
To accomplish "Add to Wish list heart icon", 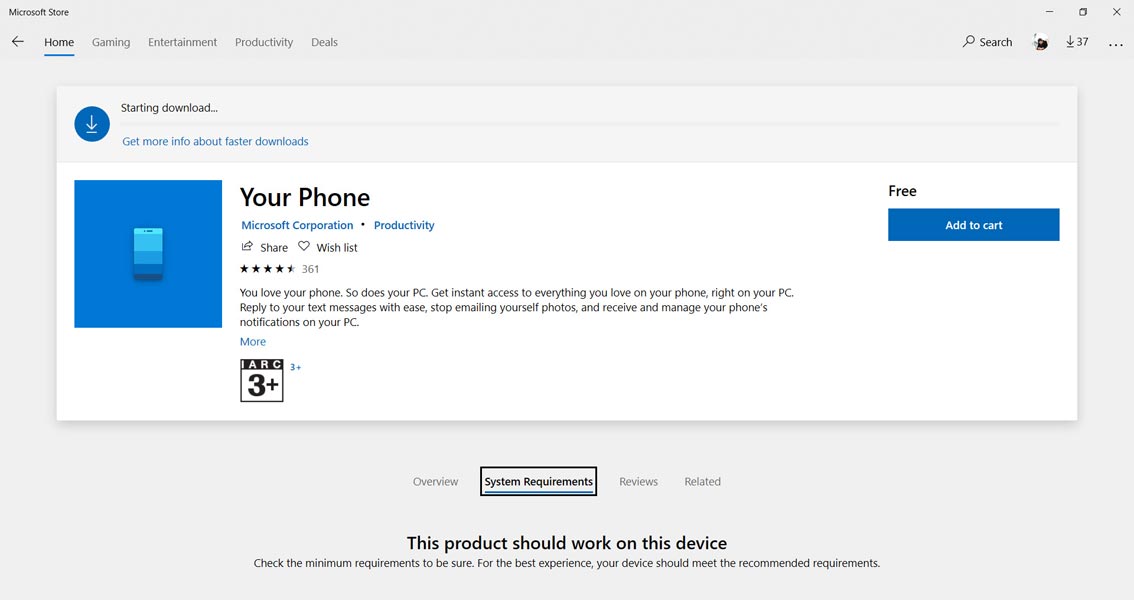I will (x=304, y=247).
